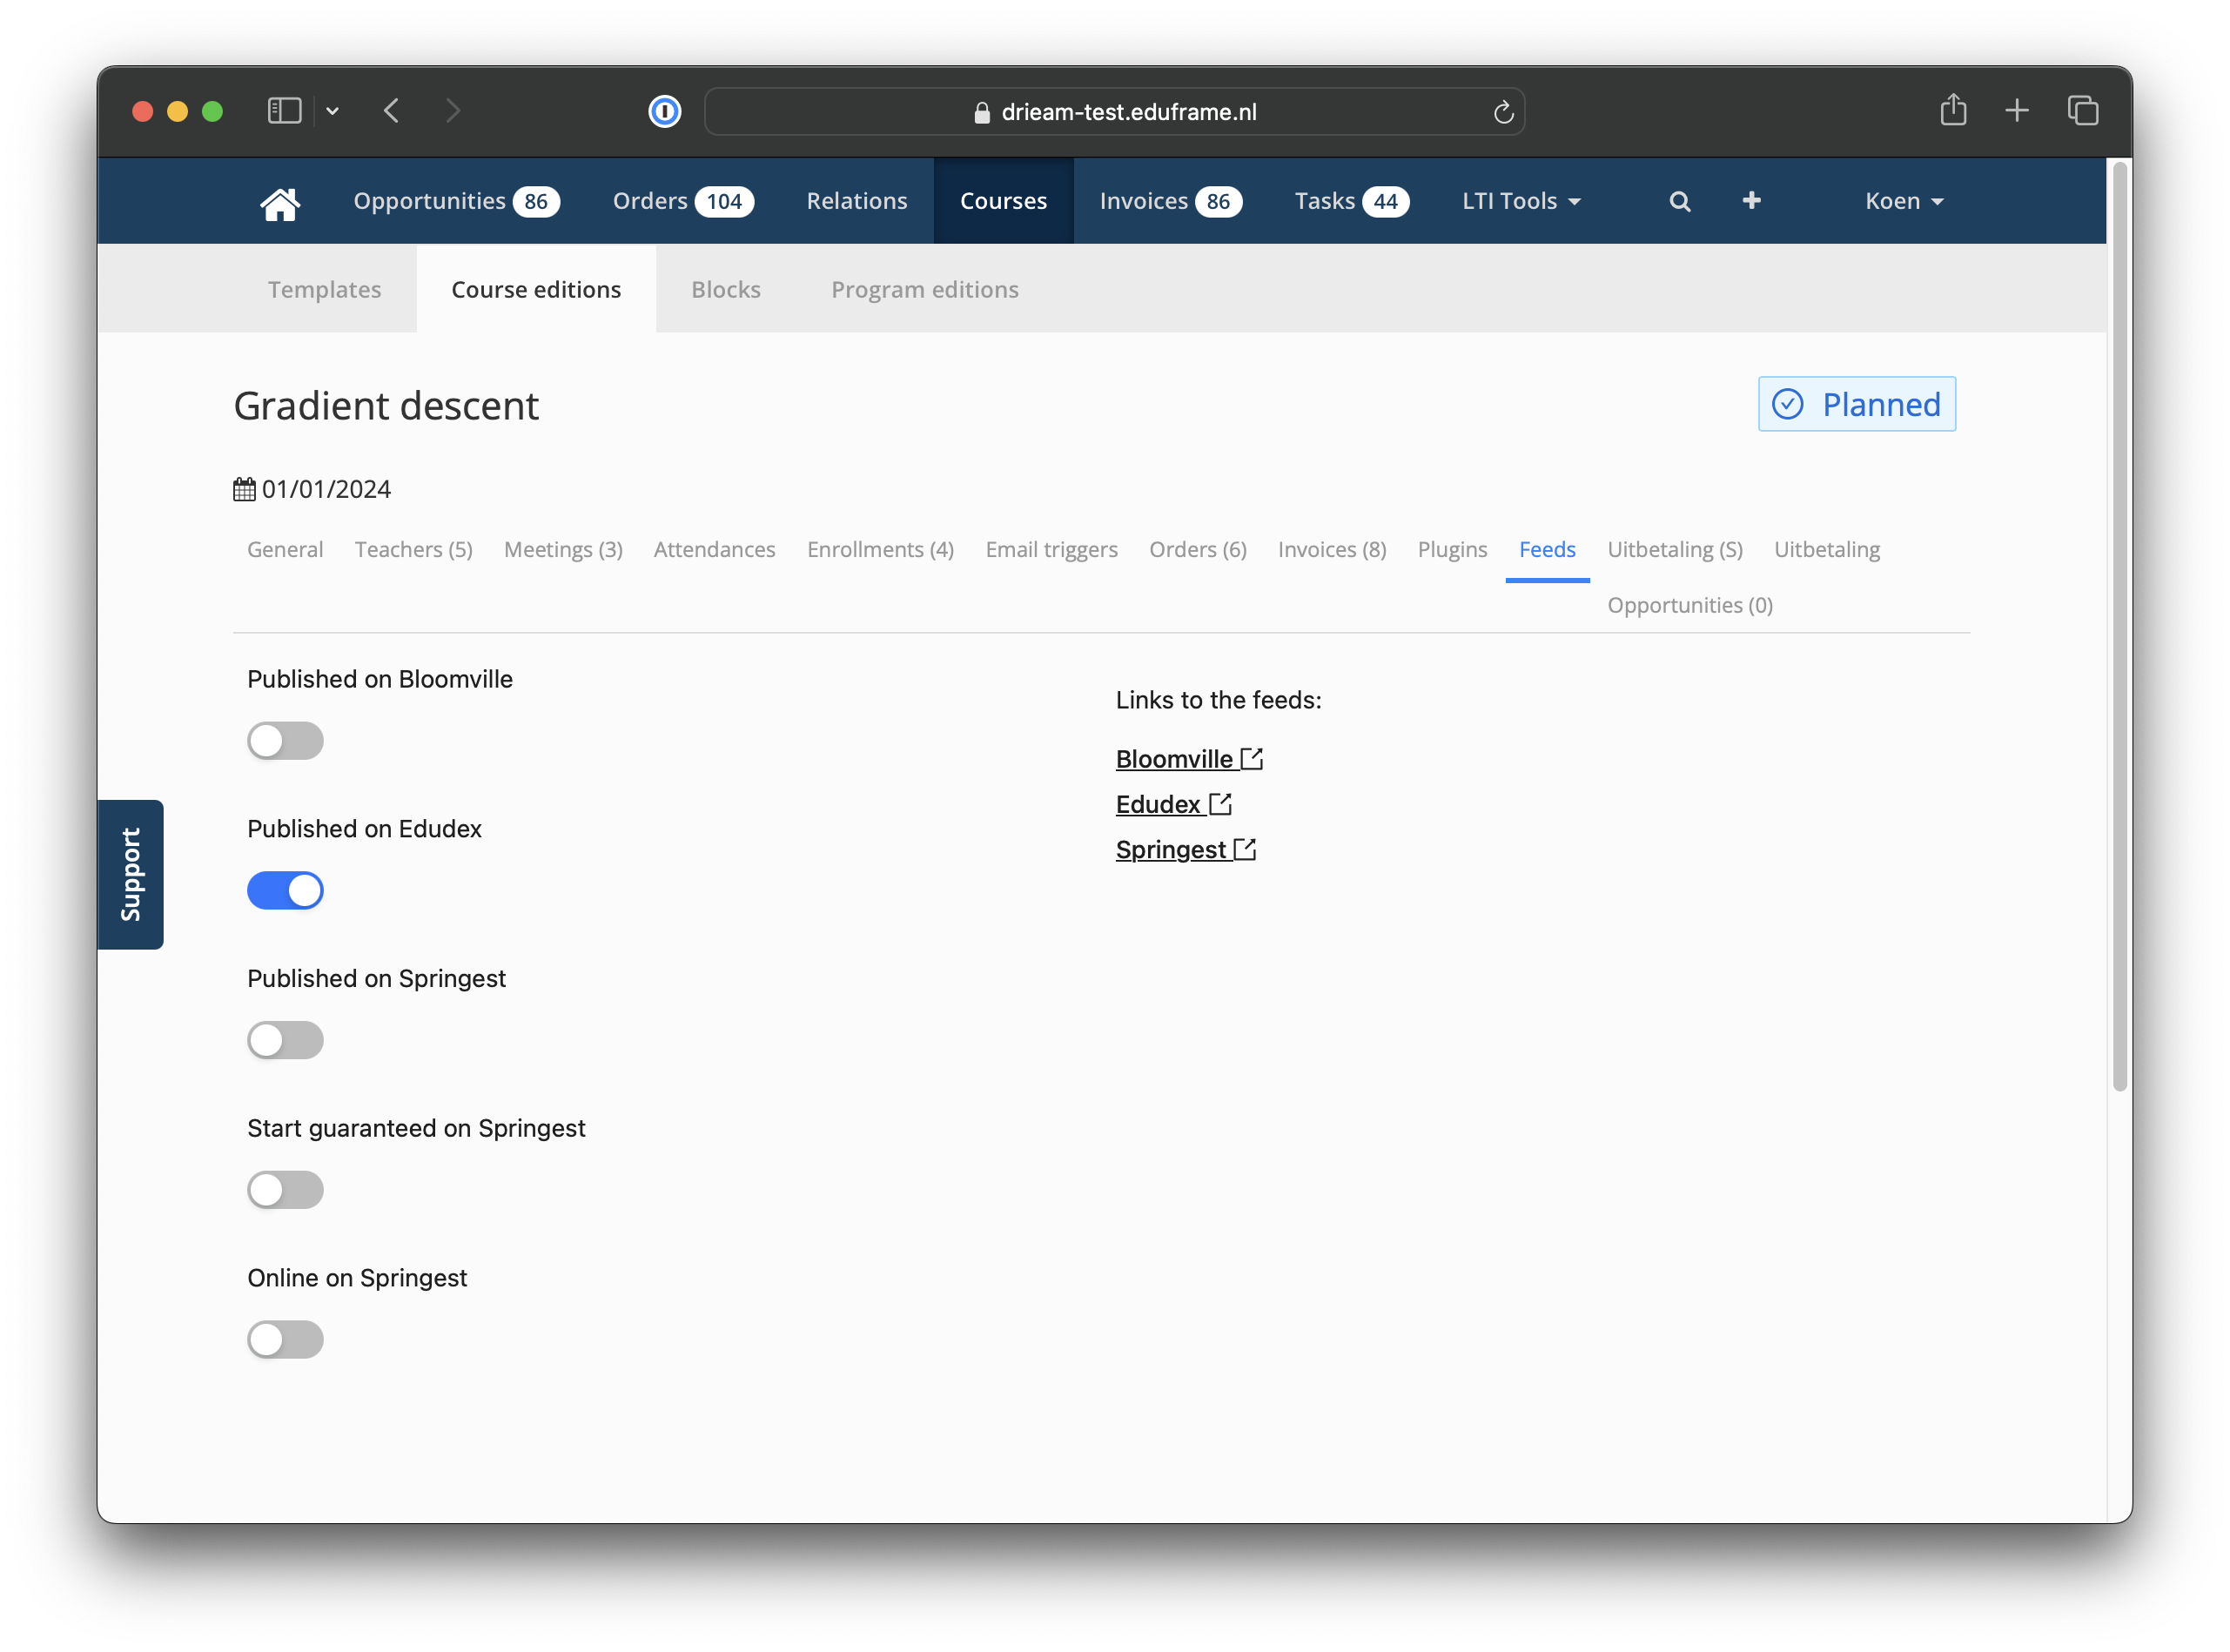2230x1652 pixels.
Task: Switch to the Course editions tab
Action: click(536, 289)
